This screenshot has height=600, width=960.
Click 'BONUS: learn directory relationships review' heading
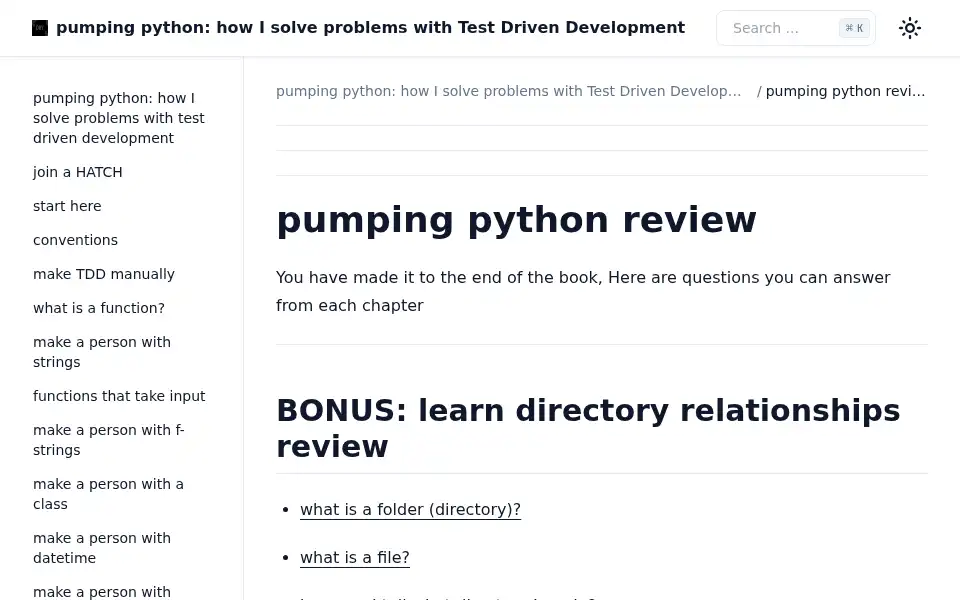click(x=588, y=428)
